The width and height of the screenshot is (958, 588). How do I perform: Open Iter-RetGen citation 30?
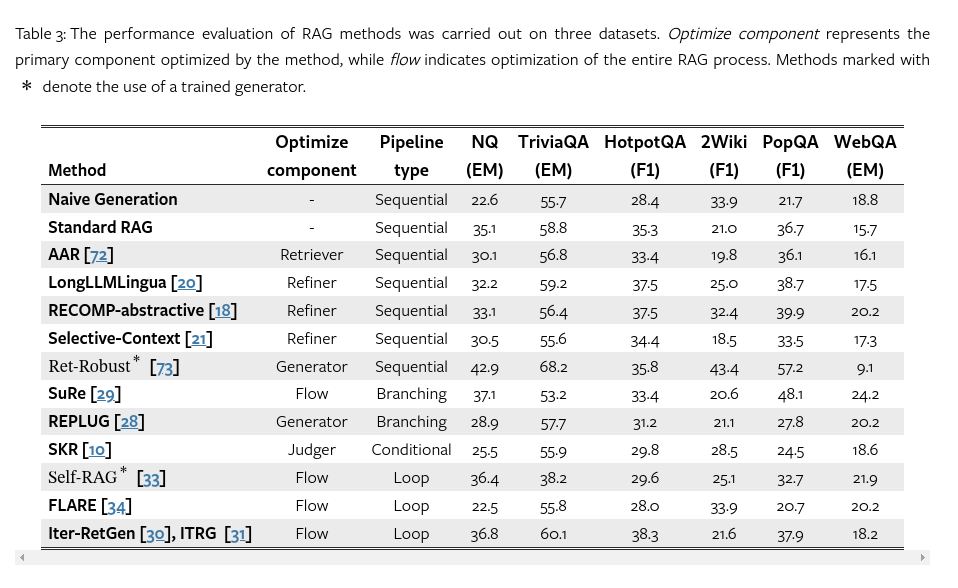(155, 534)
